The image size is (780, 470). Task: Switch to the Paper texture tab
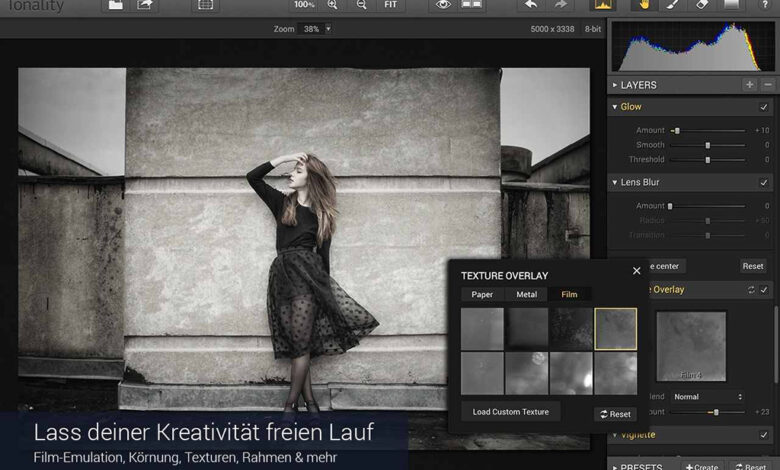point(482,294)
